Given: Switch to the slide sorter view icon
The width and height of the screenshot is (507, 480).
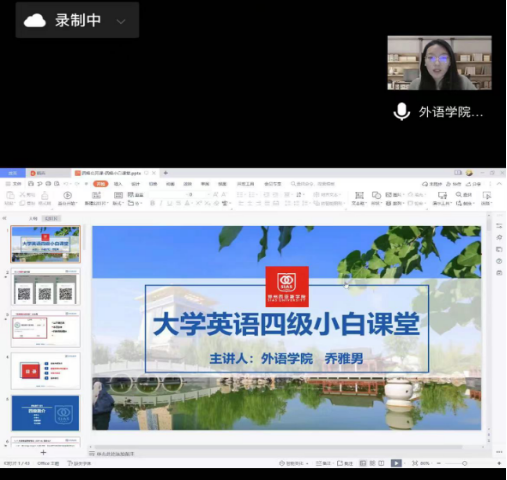Looking at the screenshot, I should [x=372, y=463].
